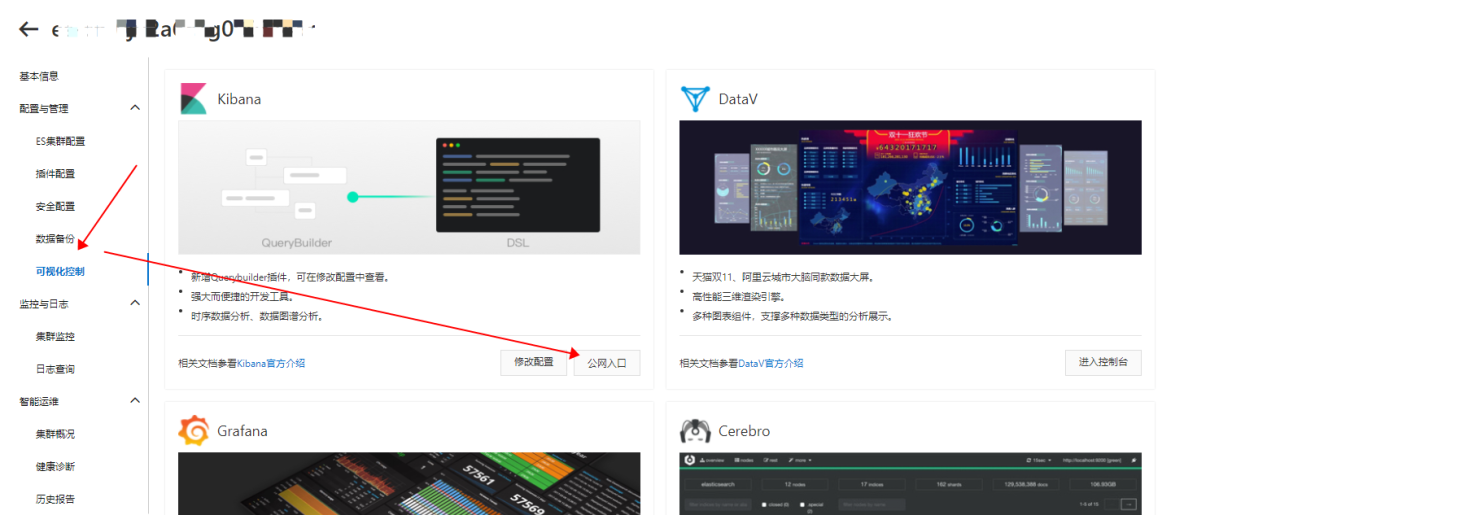Viewport: 1468px width, 515px height.
Task: Click the line starting with 多种图表组件
Action: tap(791, 316)
